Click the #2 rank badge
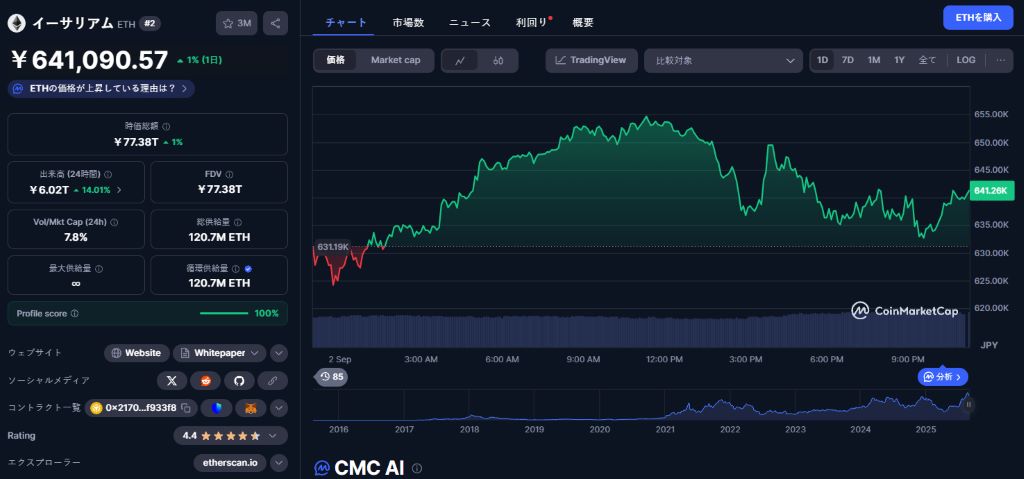The height and width of the screenshot is (479, 1024). coord(150,24)
